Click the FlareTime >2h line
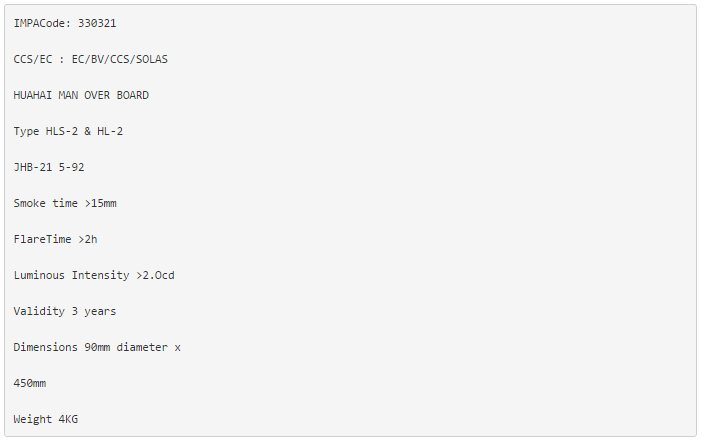Image resolution: width=704 pixels, height=443 pixels. [x=55, y=239]
